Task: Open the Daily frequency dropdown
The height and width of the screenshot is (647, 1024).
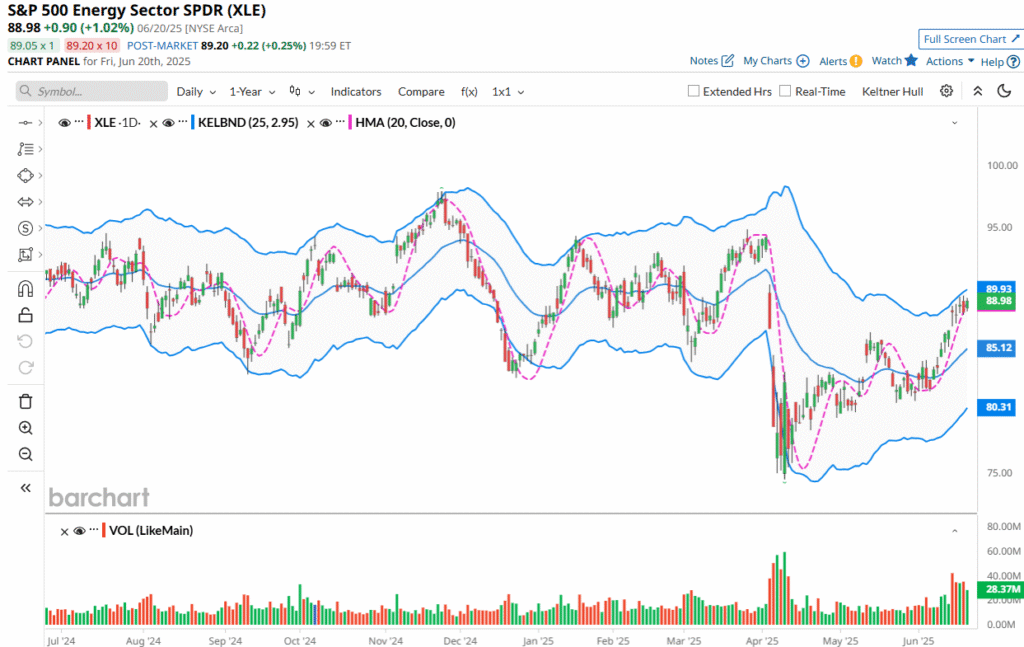Action: (x=196, y=91)
